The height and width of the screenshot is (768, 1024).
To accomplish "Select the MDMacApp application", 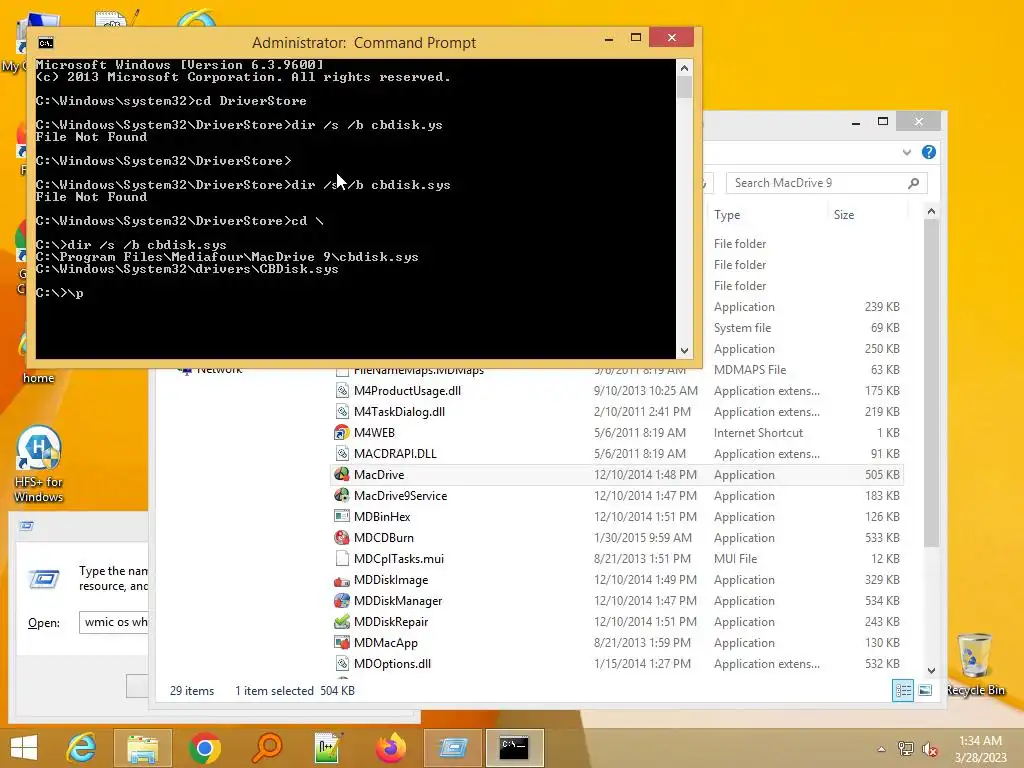I will [617, 643].
